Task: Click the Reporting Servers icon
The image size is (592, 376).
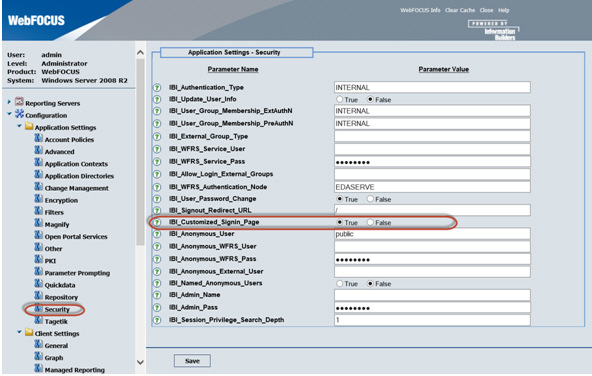Action: tap(19, 102)
